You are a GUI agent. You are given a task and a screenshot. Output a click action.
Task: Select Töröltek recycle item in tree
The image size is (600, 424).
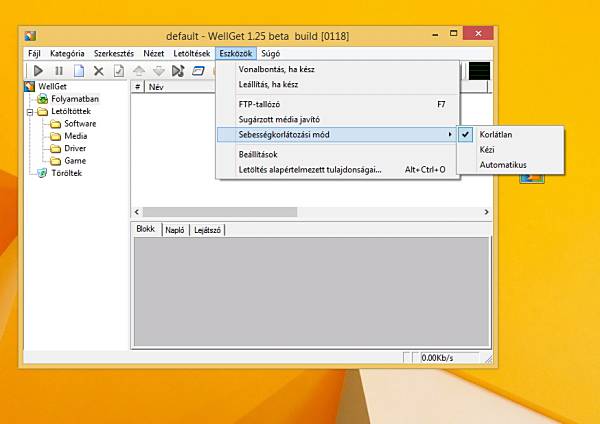[x=67, y=173]
